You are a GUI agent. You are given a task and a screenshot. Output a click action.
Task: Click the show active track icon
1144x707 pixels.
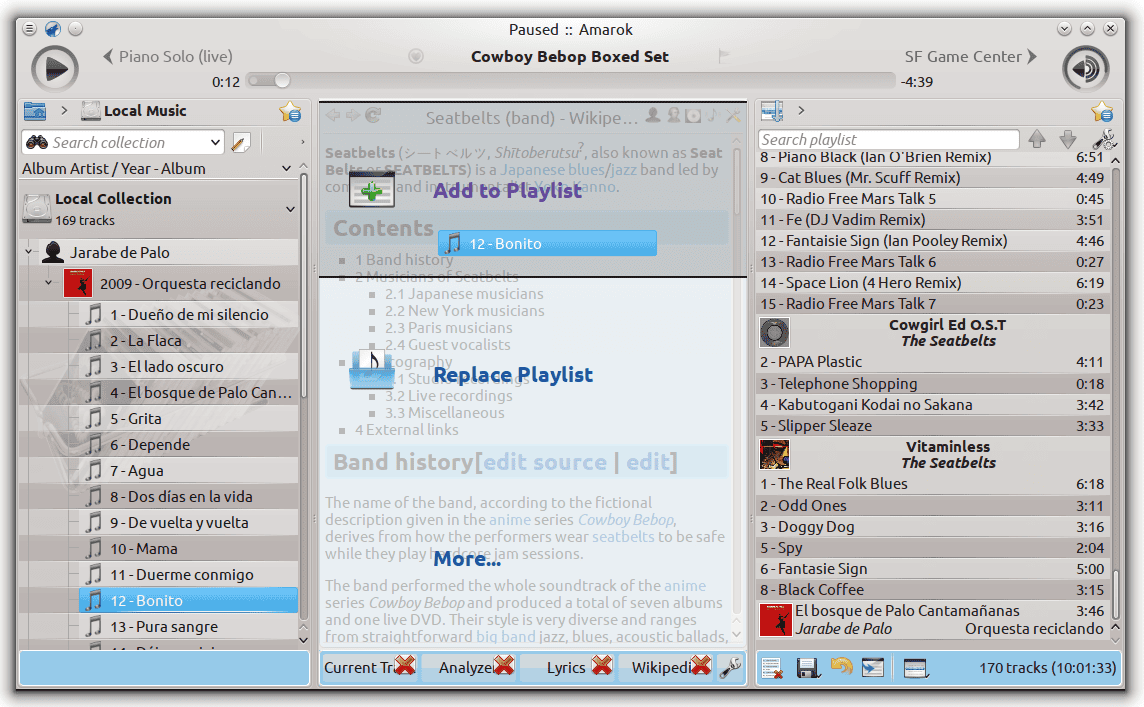point(873,668)
